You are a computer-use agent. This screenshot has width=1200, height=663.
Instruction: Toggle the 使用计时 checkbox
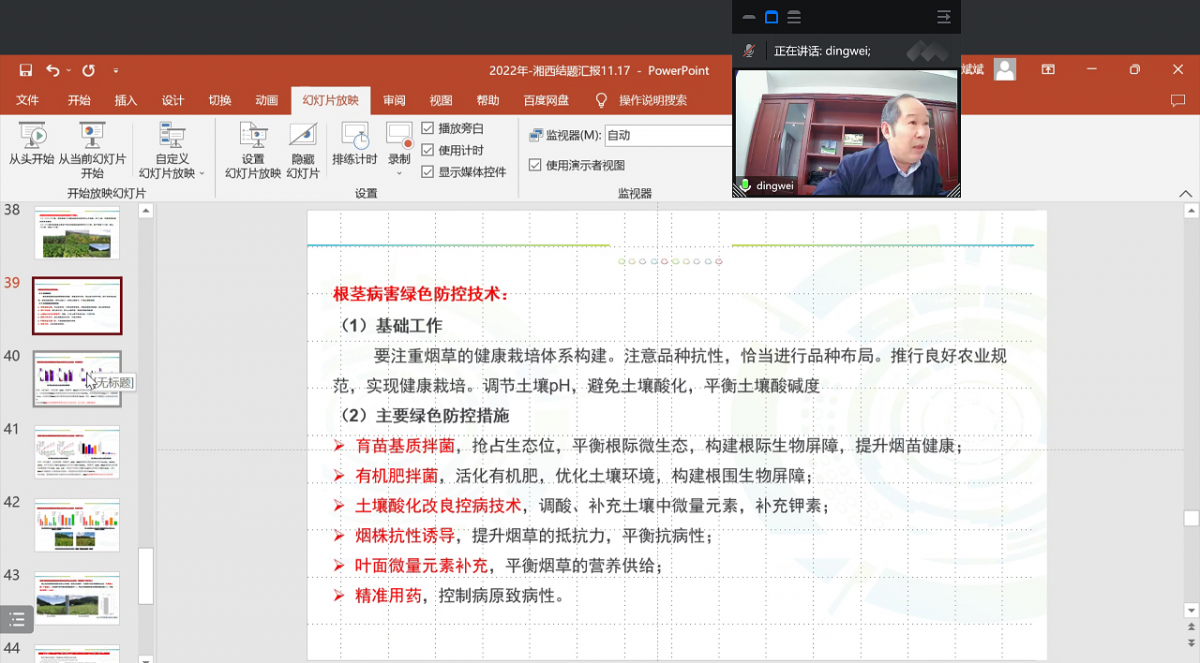(428, 150)
